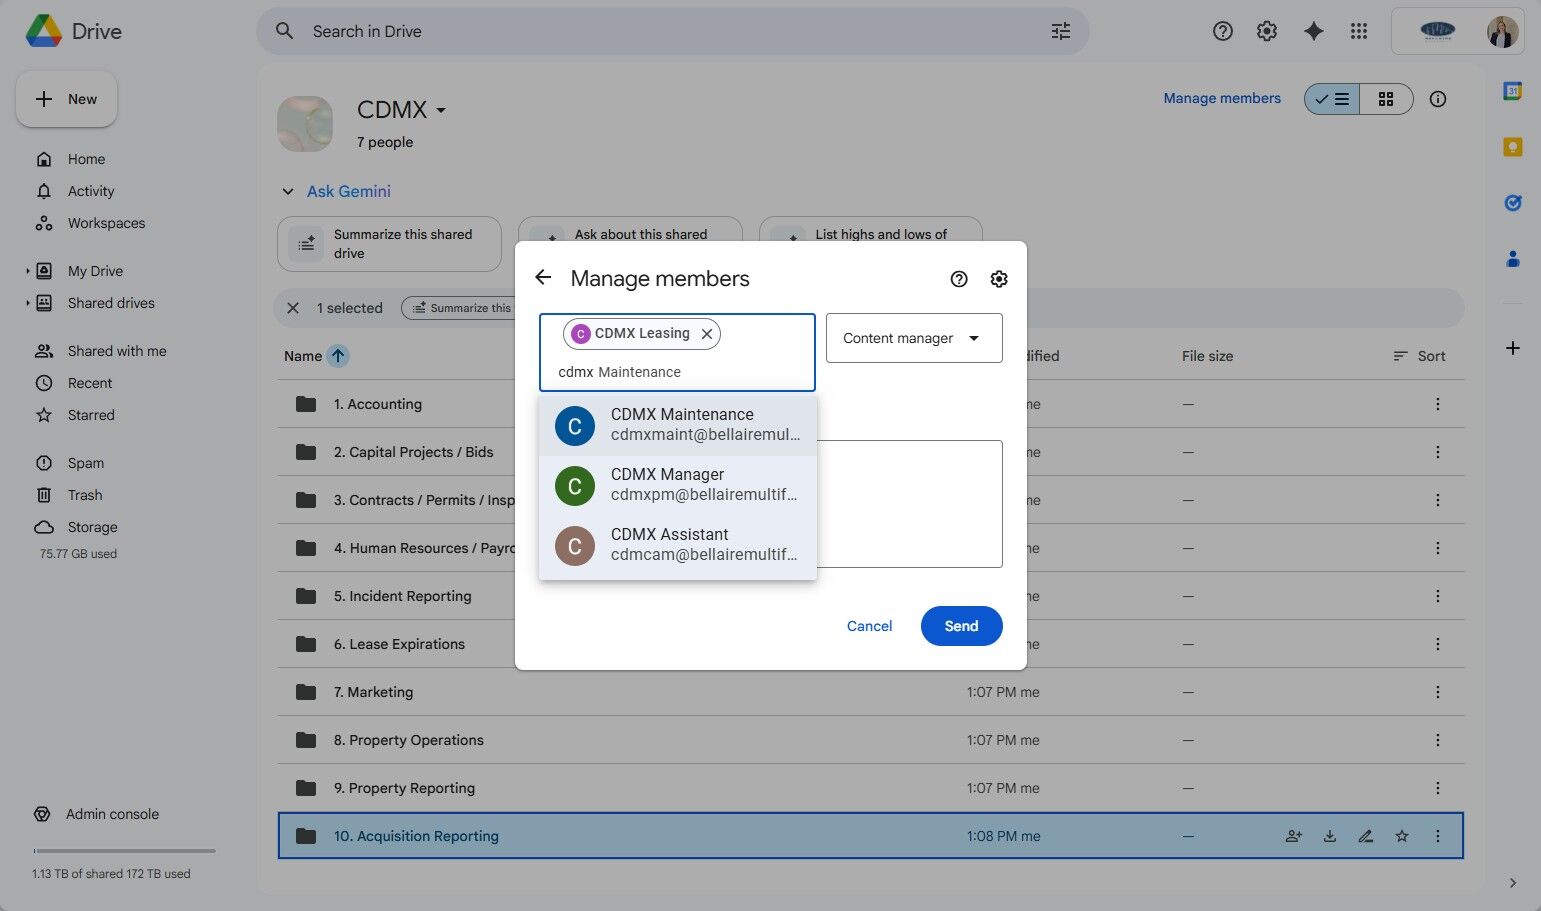Open the Support help icon in header

[1222, 31]
